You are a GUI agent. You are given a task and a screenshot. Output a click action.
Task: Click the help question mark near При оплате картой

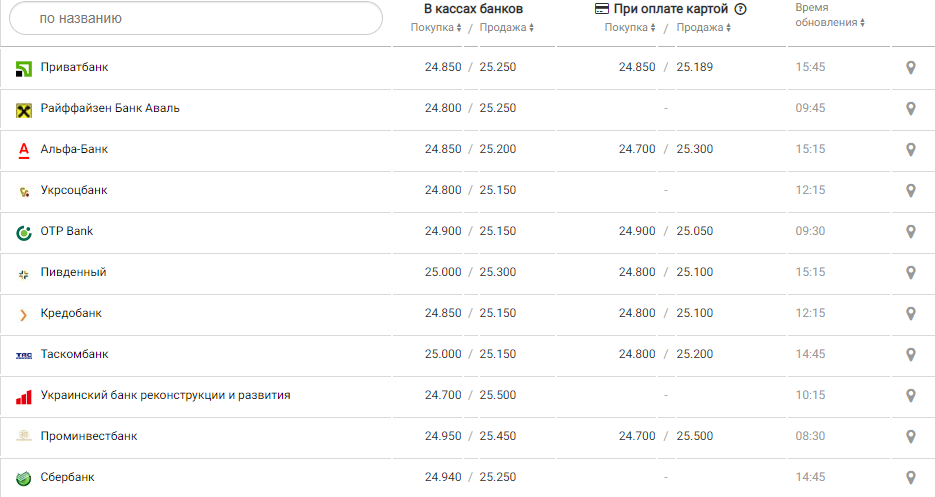tap(740, 9)
